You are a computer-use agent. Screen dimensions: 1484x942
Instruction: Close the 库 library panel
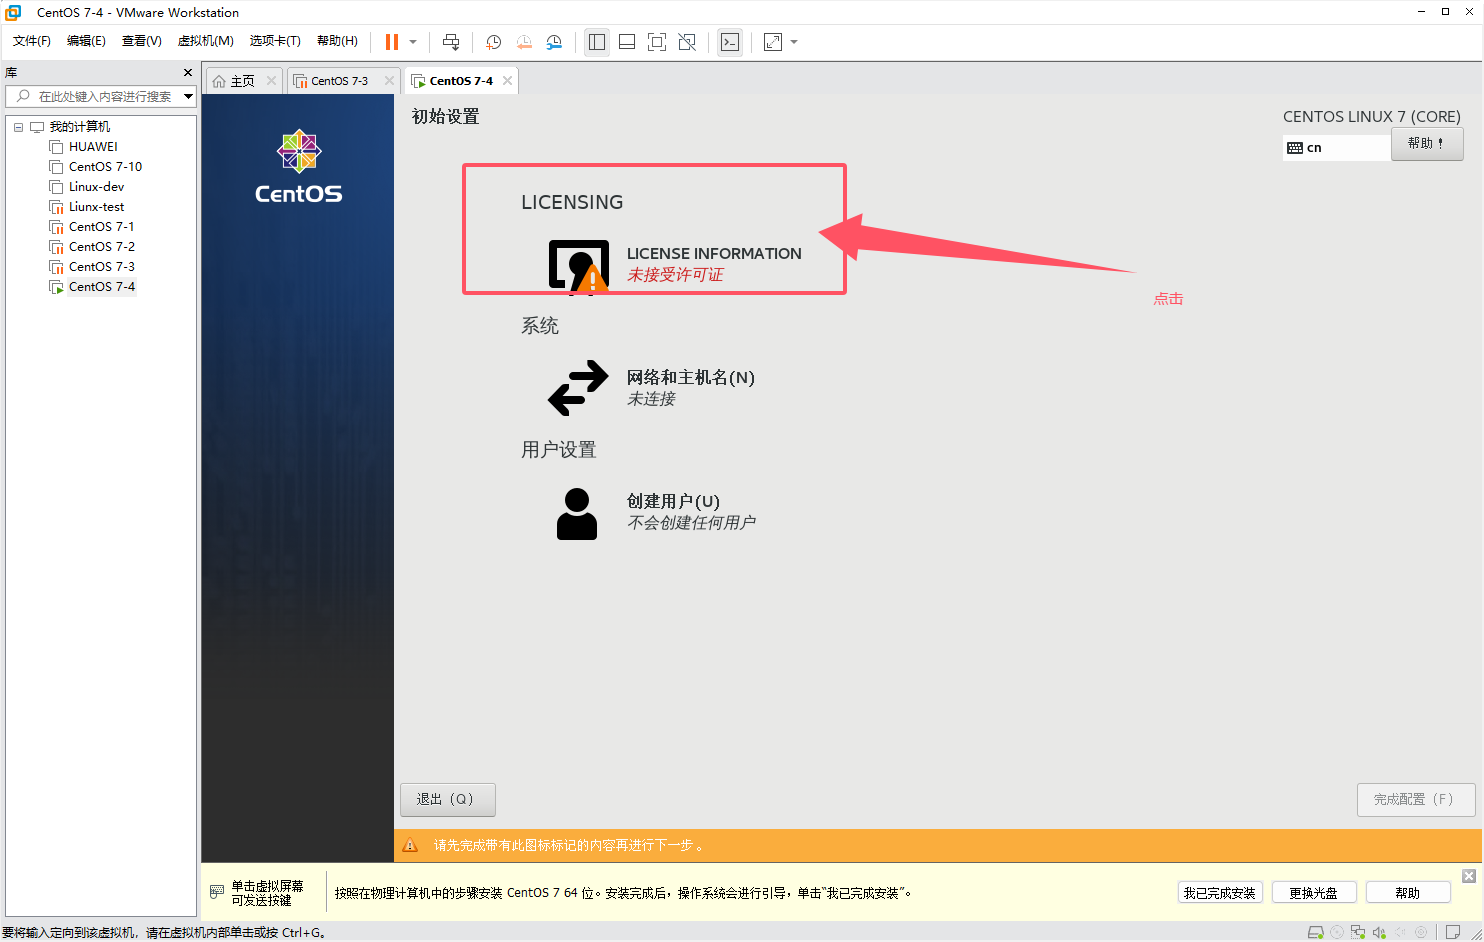188,73
